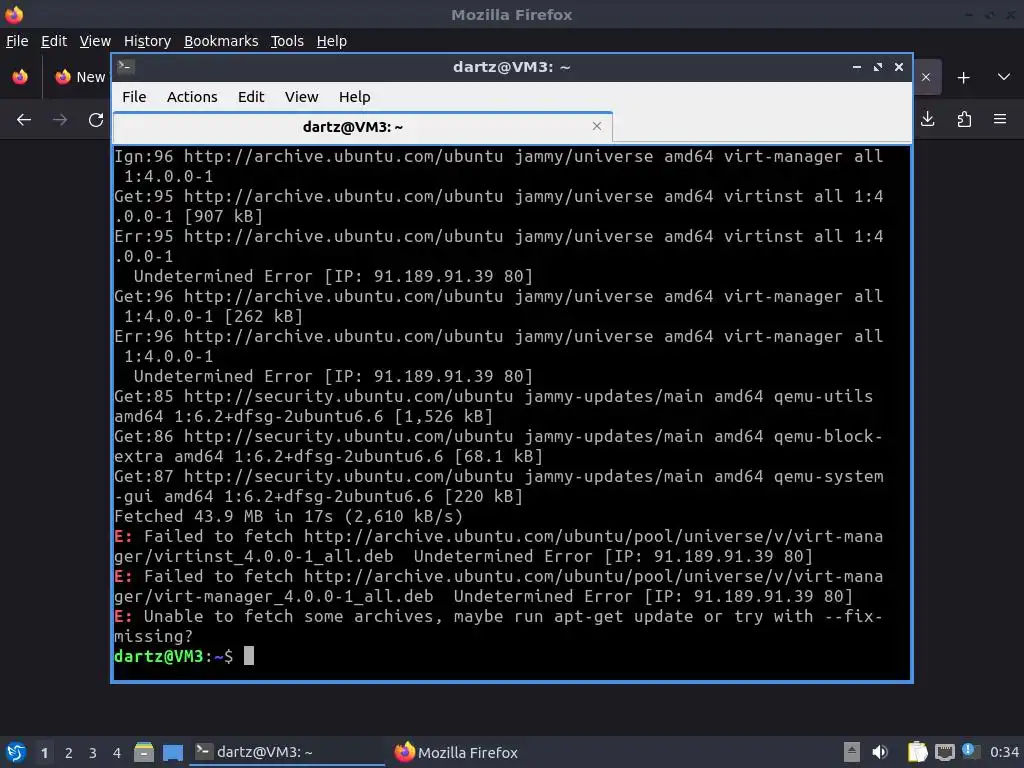Click the terminal window icon in title bar
Image resolution: width=1024 pixels, height=768 pixels.
click(x=126, y=67)
